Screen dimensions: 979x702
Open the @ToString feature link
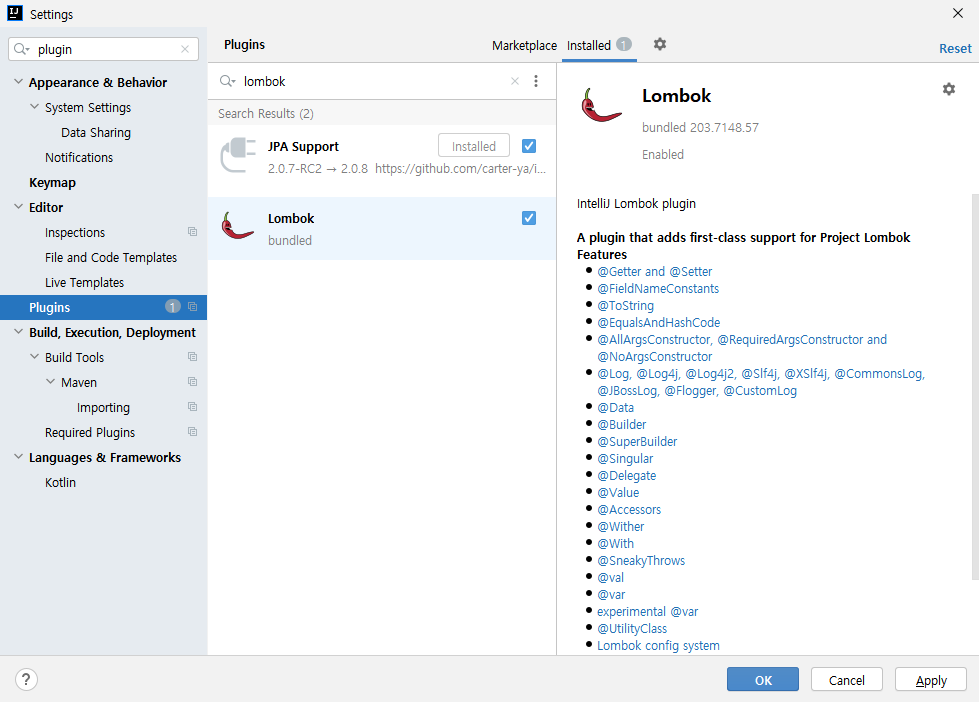pyautogui.click(x=626, y=306)
